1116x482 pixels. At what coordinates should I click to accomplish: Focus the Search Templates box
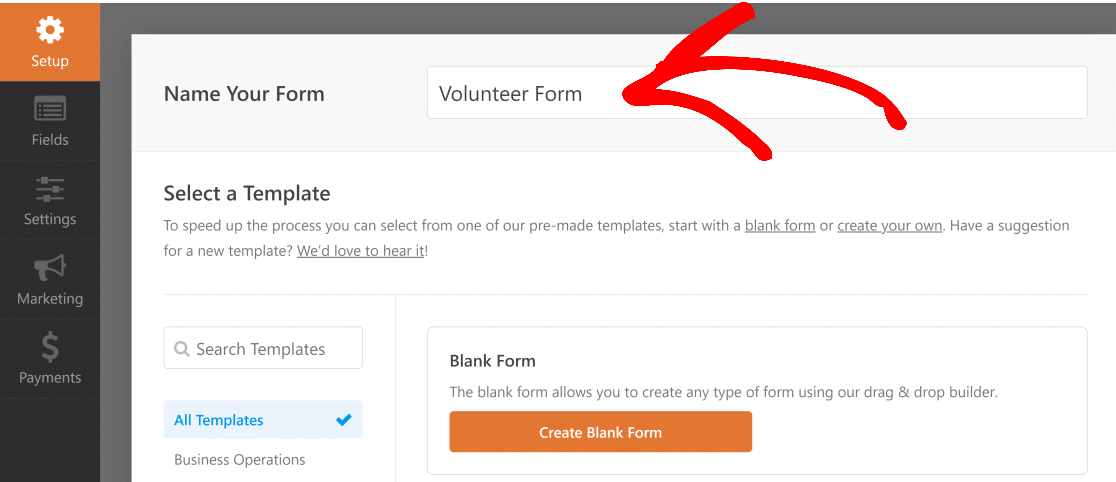pos(263,348)
